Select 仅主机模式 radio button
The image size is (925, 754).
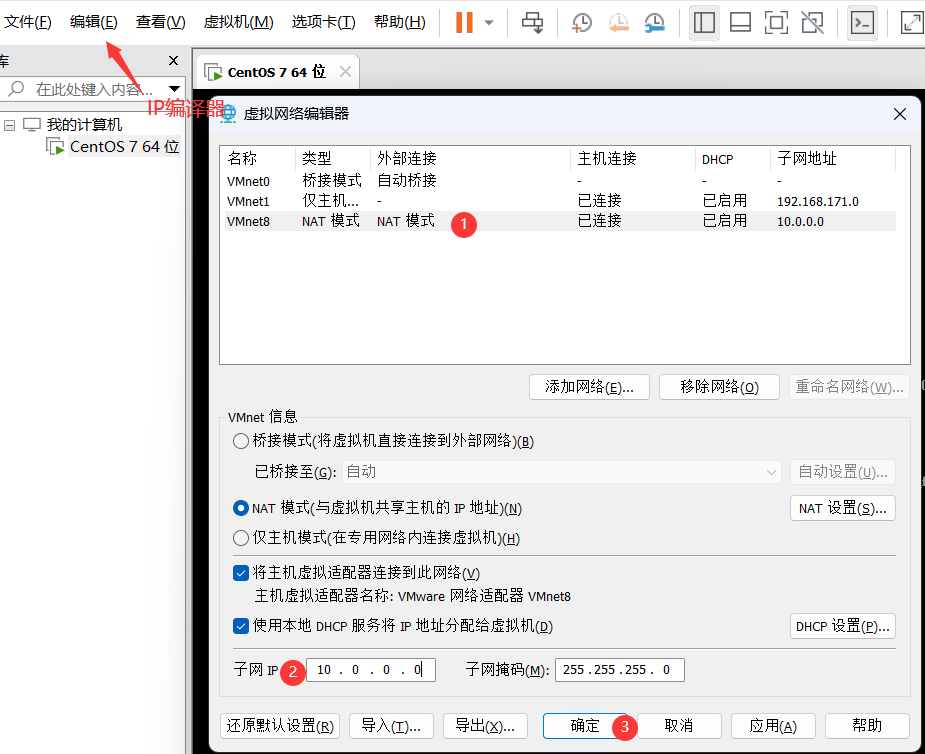click(241, 537)
